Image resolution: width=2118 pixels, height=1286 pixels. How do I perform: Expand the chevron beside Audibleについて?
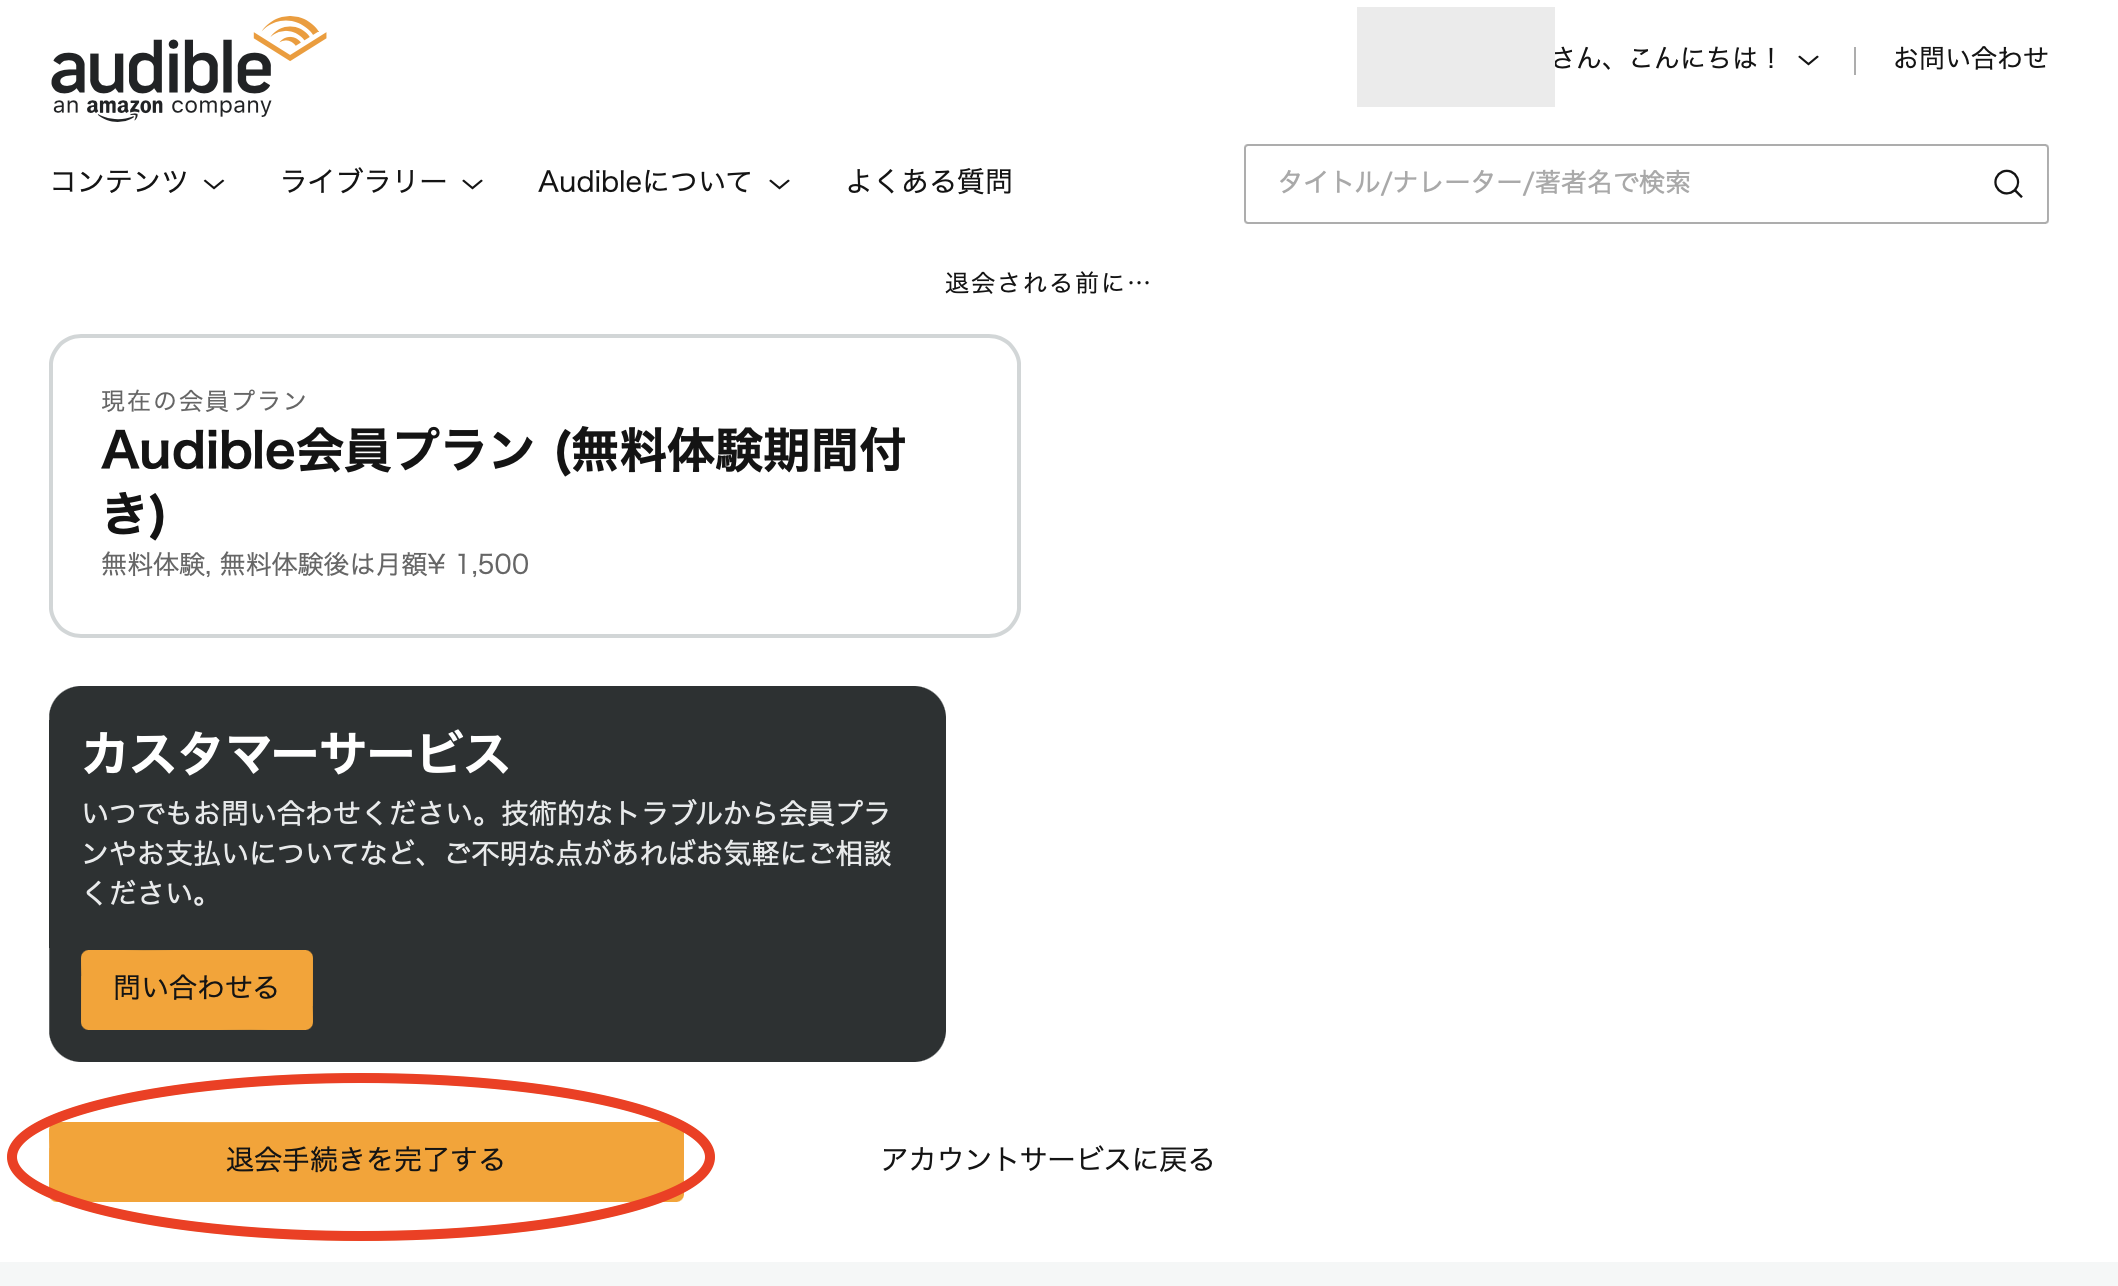click(x=779, y=184)
